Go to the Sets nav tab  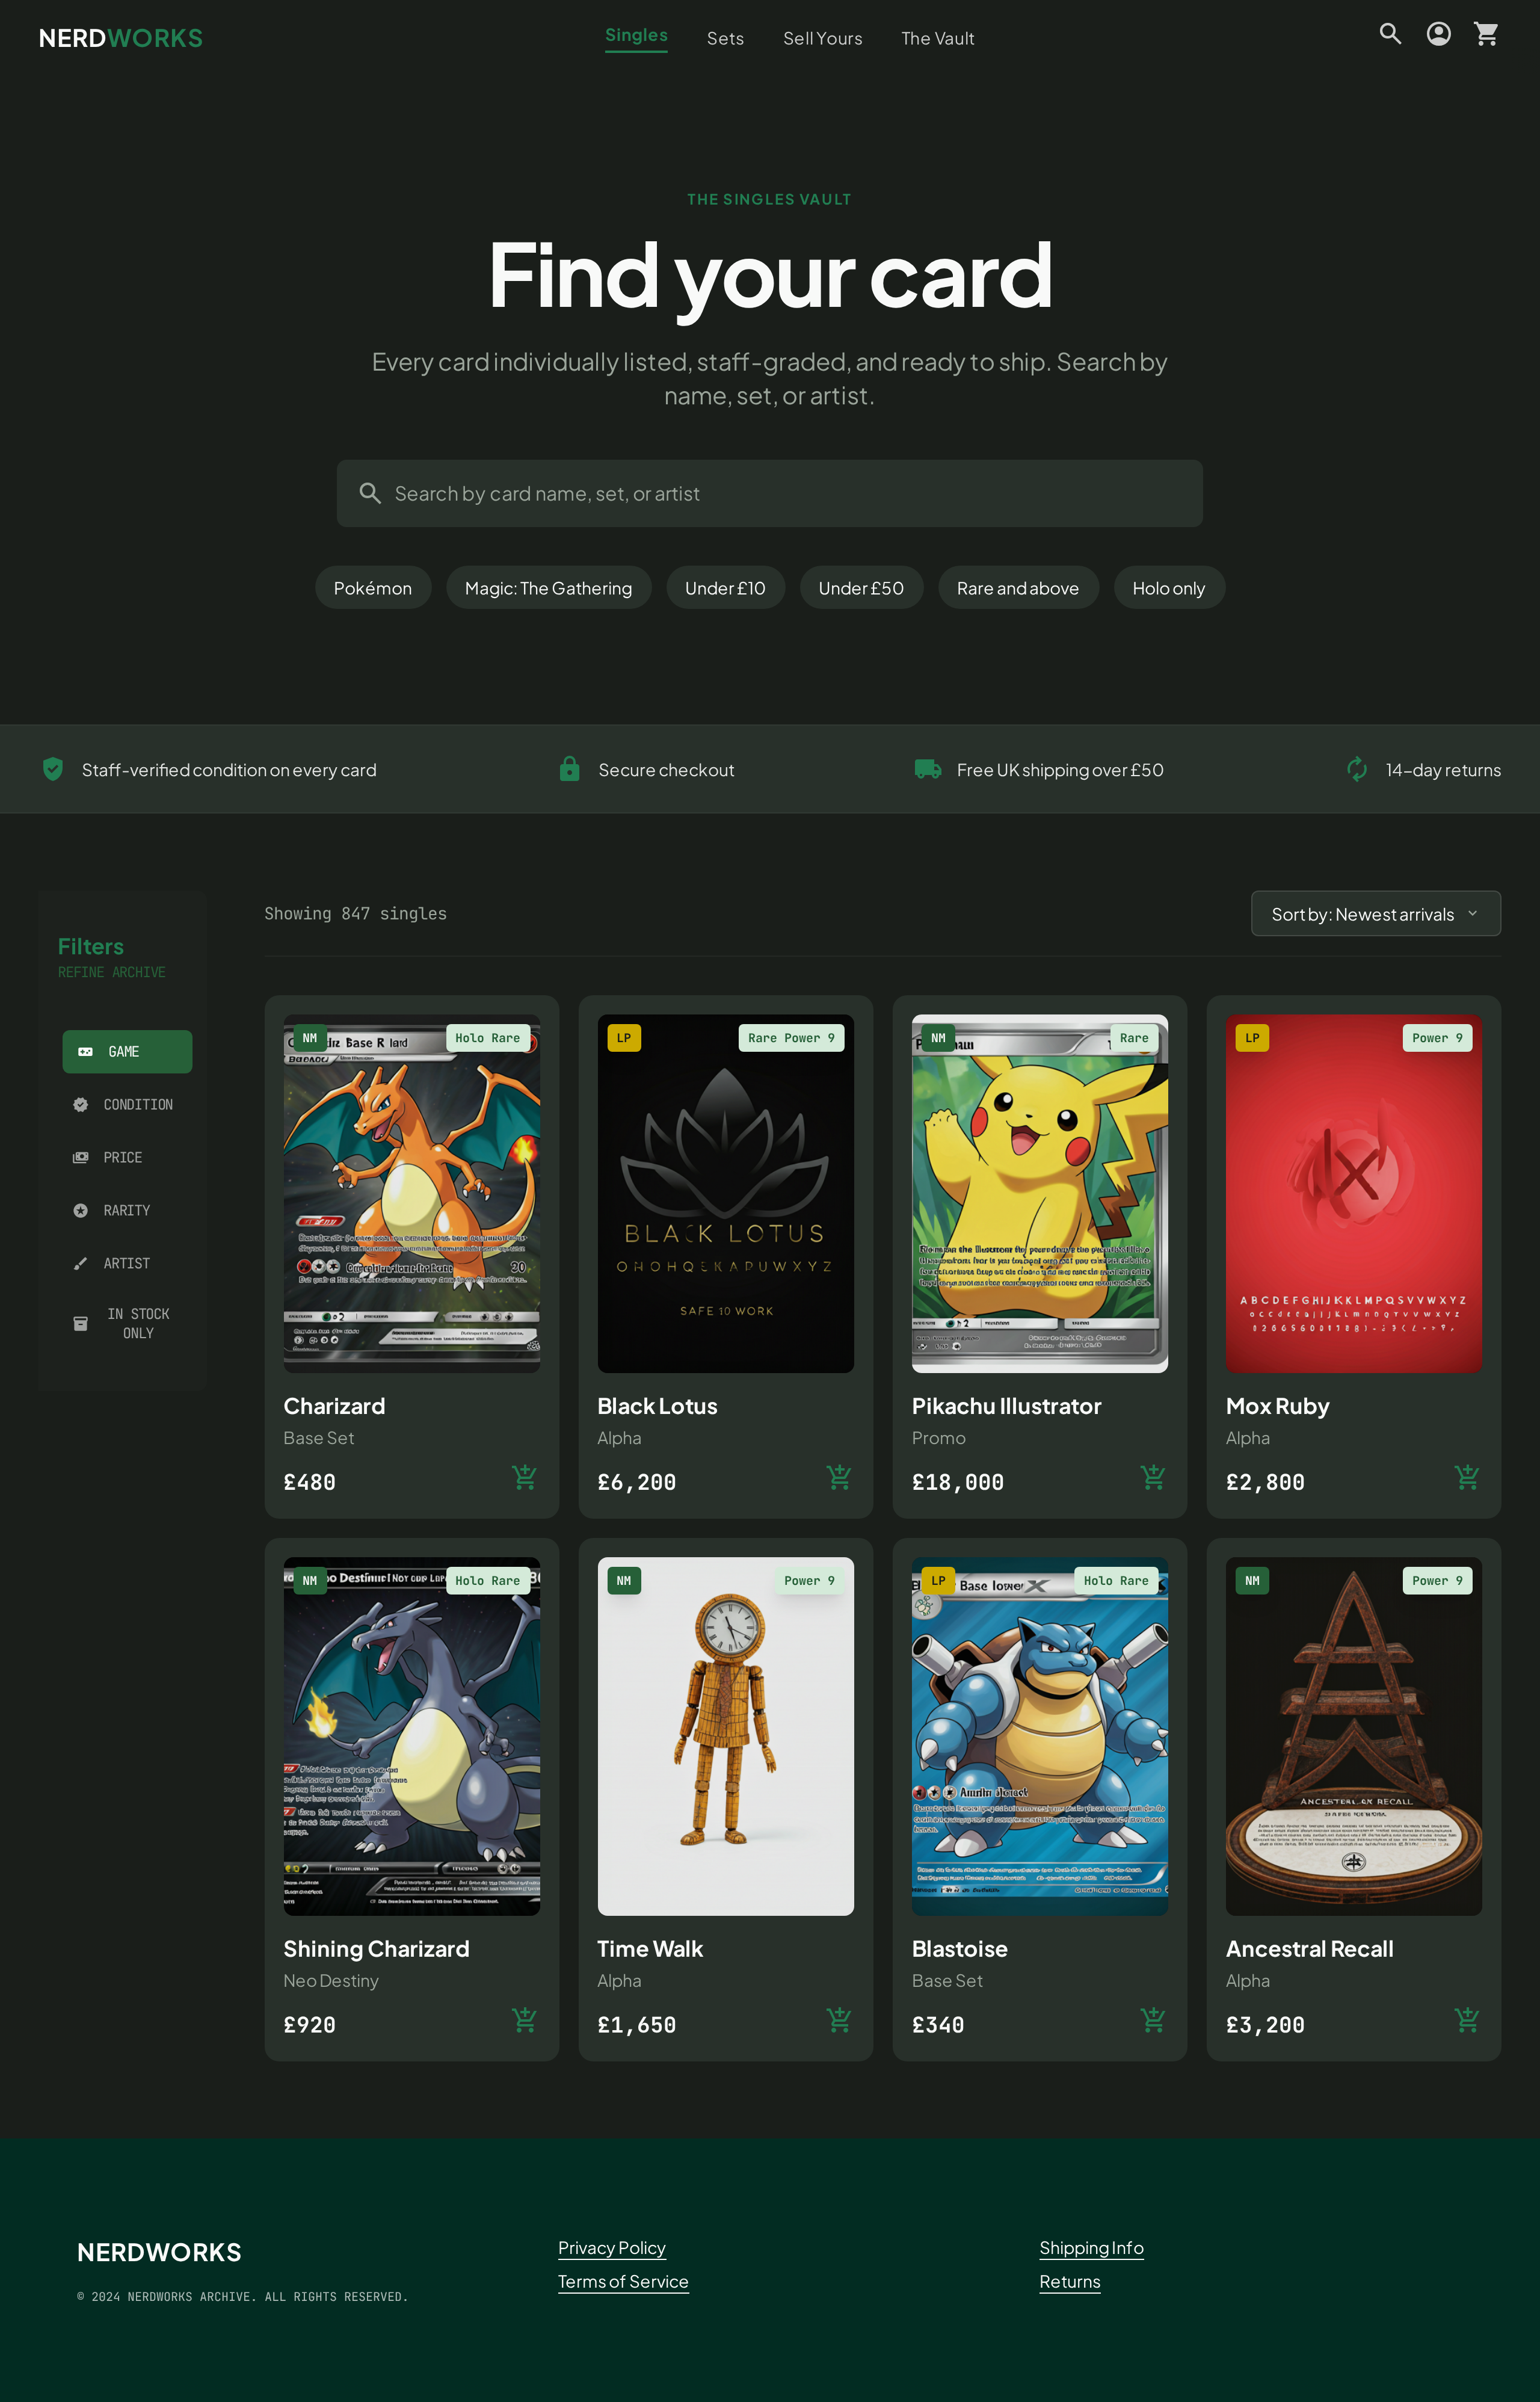[725, 38]
